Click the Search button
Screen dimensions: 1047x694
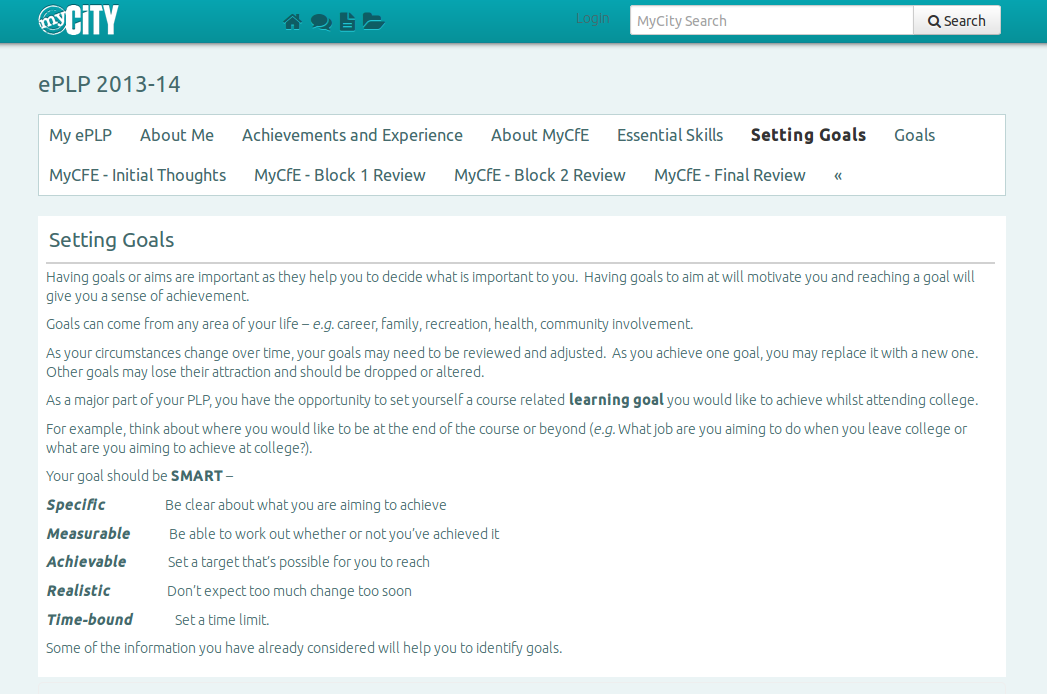(x=957, y=21)
